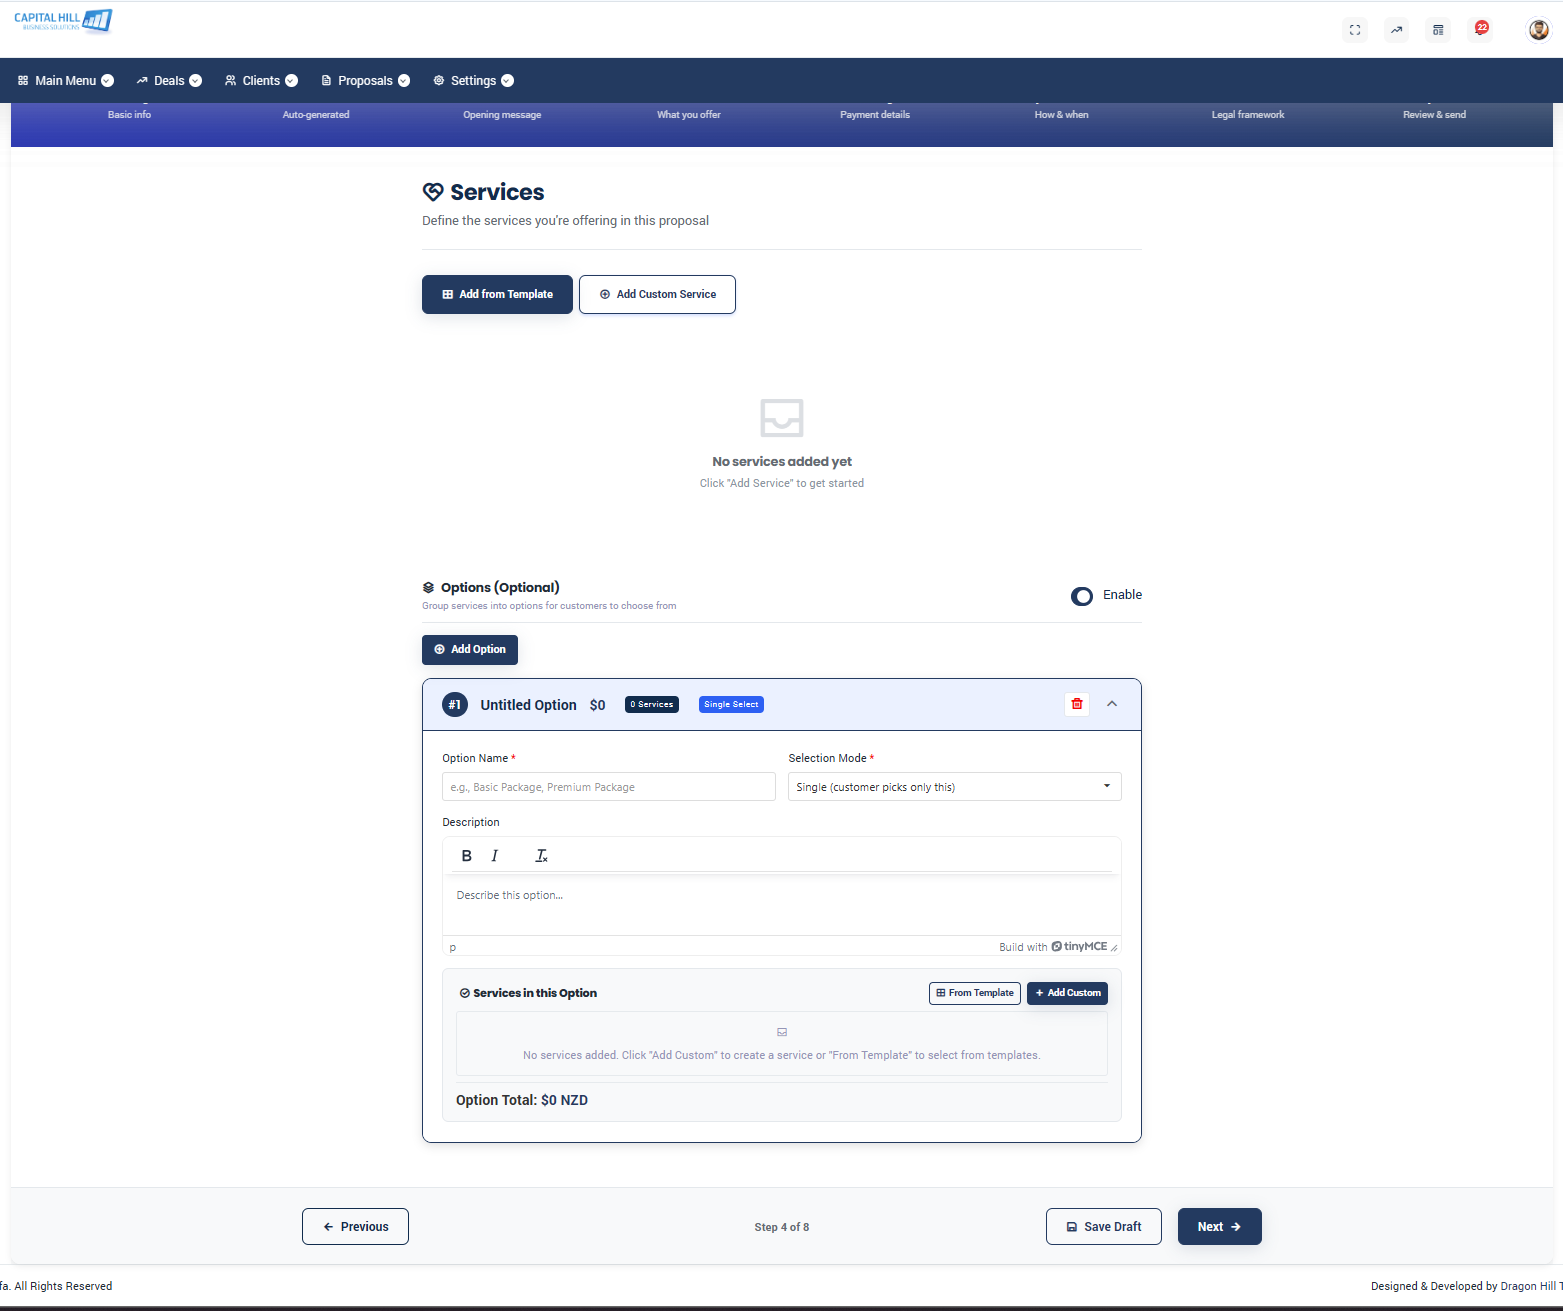
Task: Apply italic formatting in Description editor
Action: point(494,856)
